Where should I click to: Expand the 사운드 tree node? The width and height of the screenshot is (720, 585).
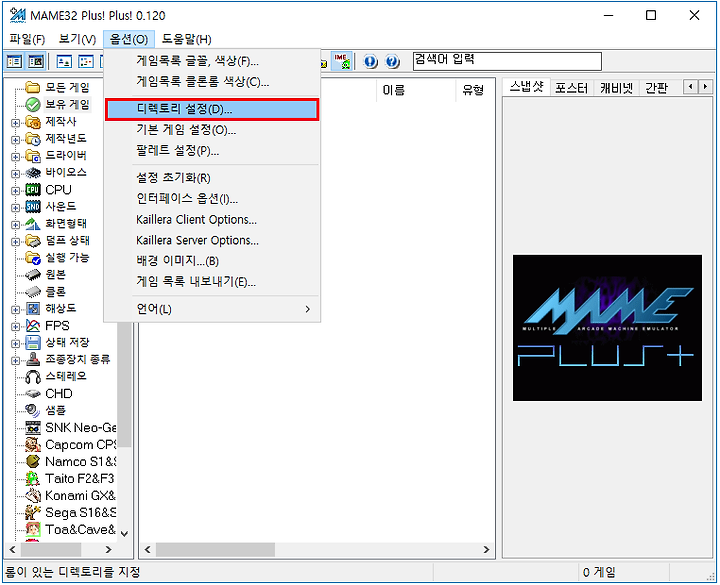15,208
